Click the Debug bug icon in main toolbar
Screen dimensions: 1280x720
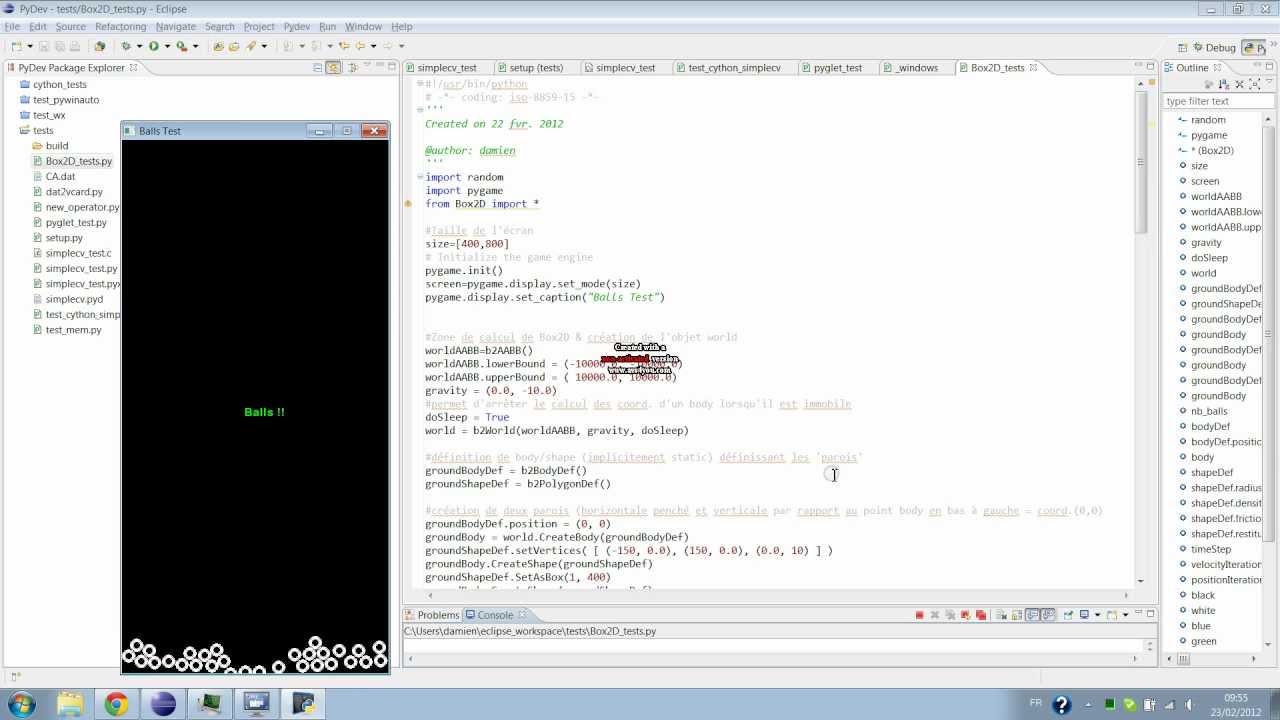coord(126,46)
